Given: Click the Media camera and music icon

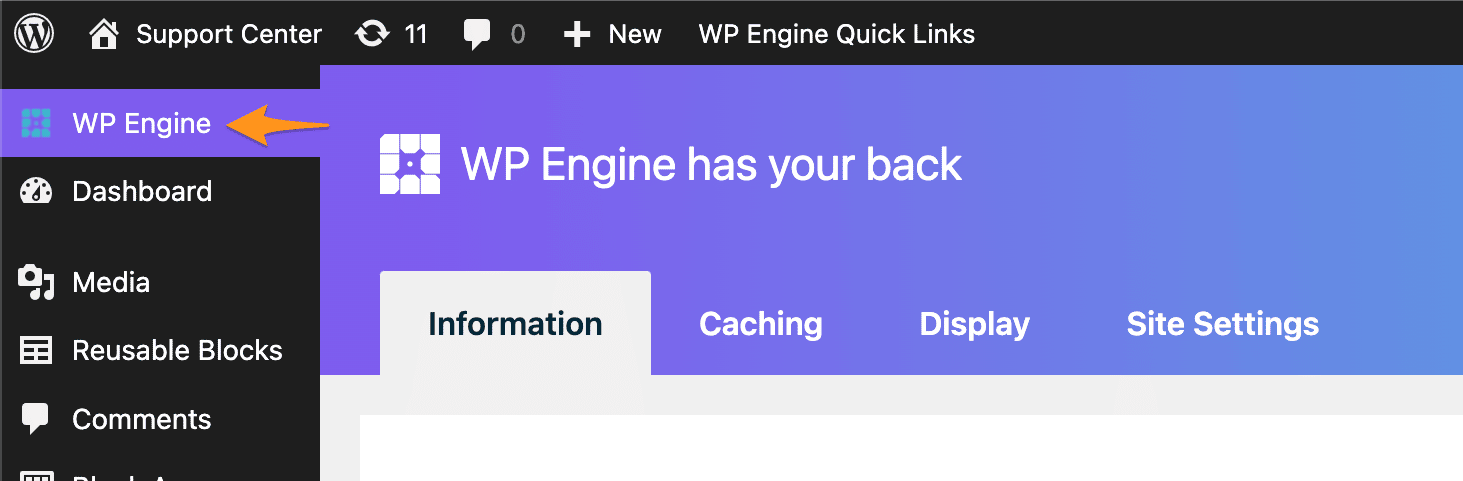Looking at the screenshot, I should 36,283.
